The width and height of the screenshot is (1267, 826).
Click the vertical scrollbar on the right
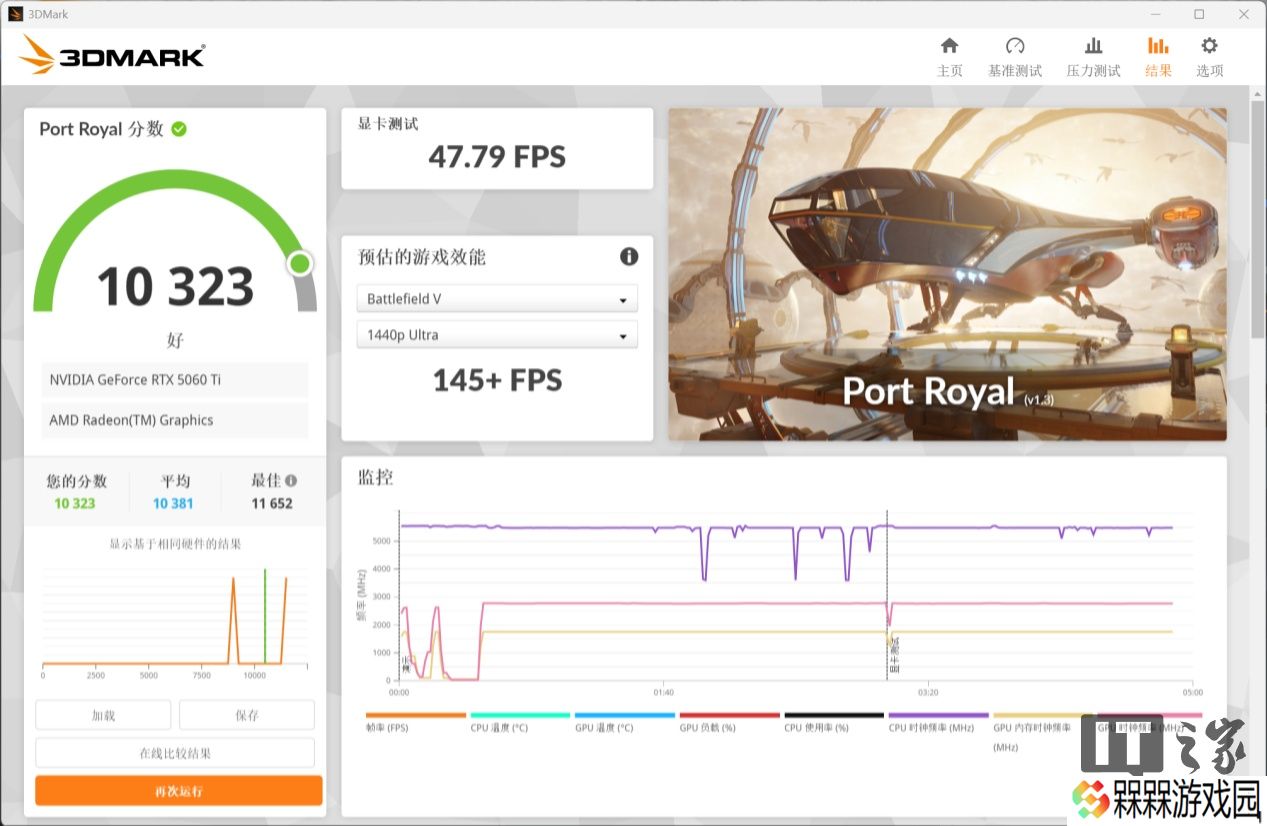(x=1258, y=220)
